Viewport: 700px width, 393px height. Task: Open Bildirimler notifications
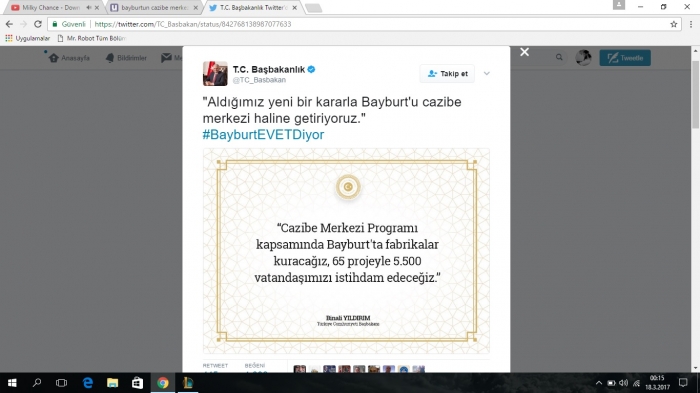pos(126,58)
